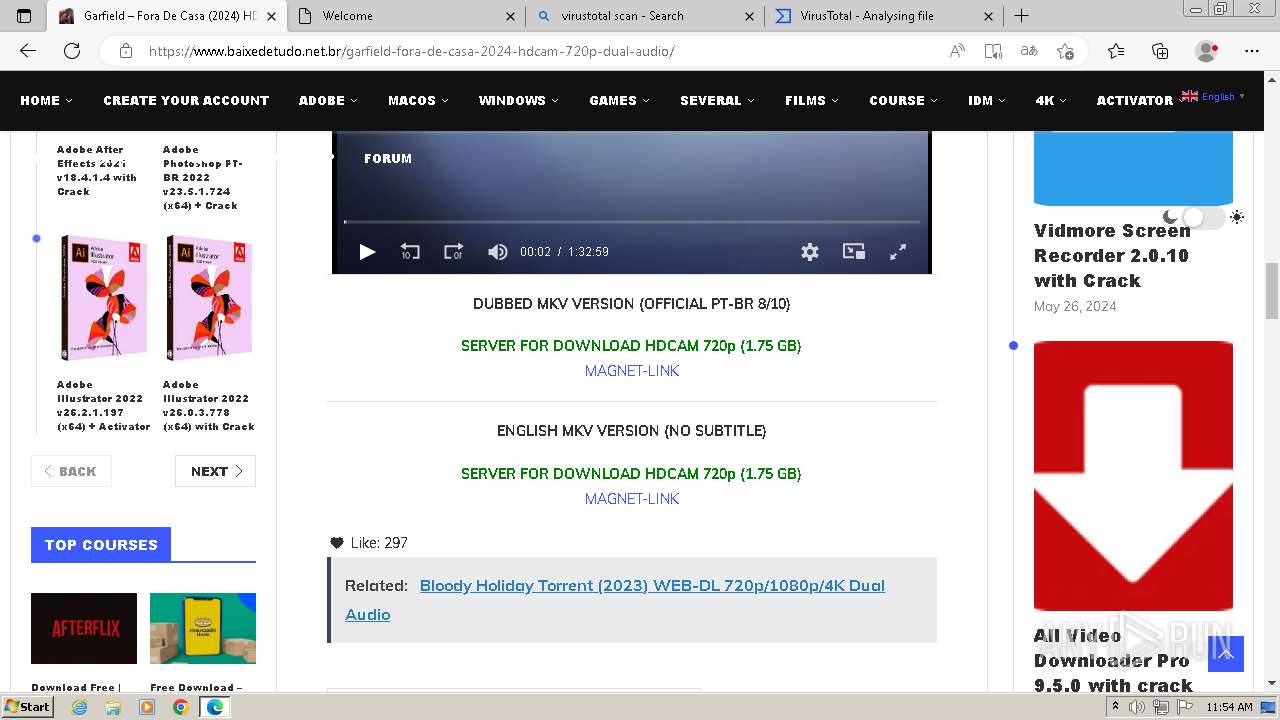
Task: Open browser Settings and more menu
Action: click(x=1252, y=51)
